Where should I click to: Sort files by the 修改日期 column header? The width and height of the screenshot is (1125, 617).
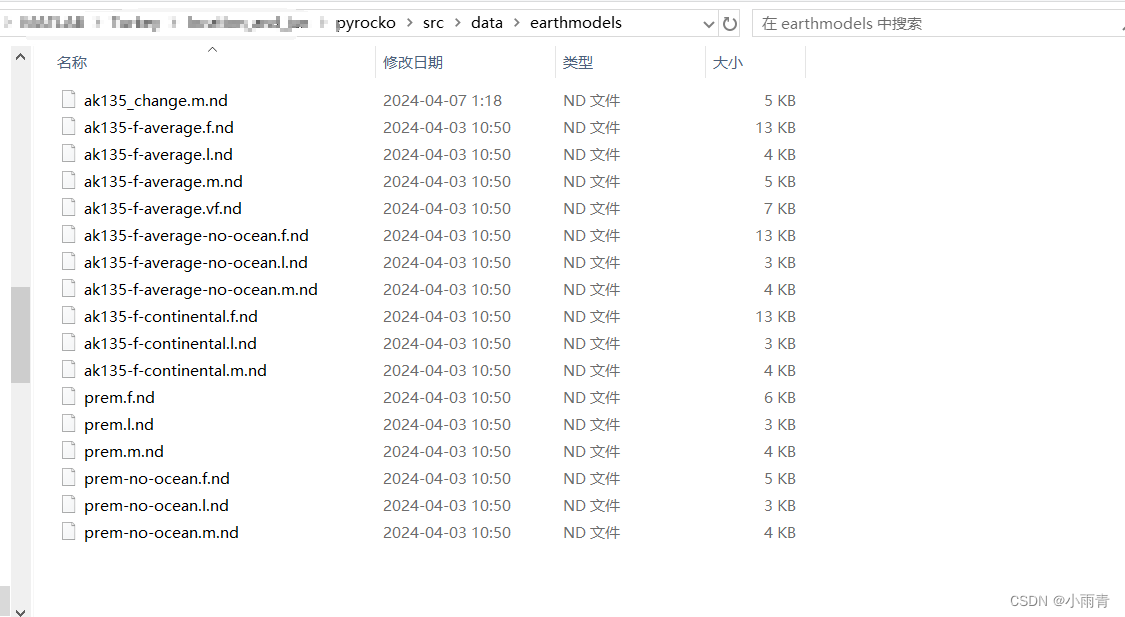pos(413,62)
